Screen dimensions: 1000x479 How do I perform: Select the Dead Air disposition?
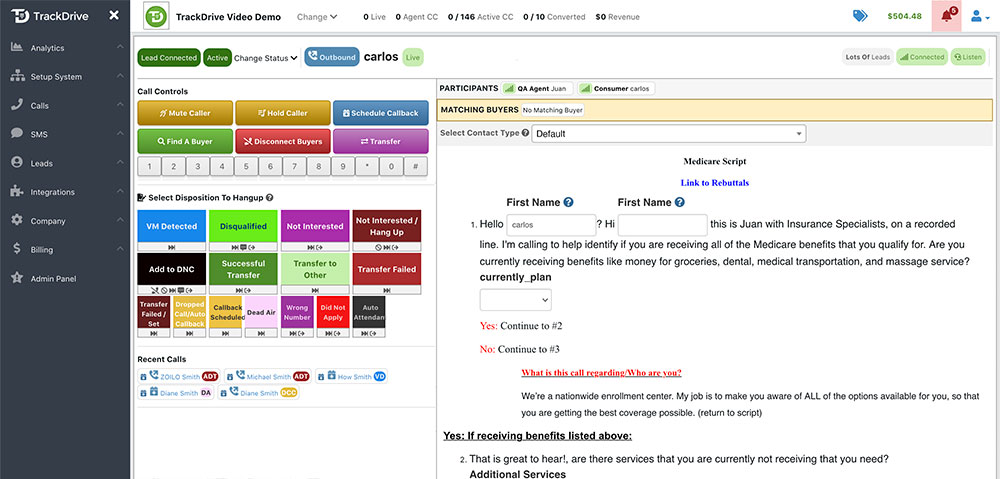pyautogui.click(x=261, y=313)
